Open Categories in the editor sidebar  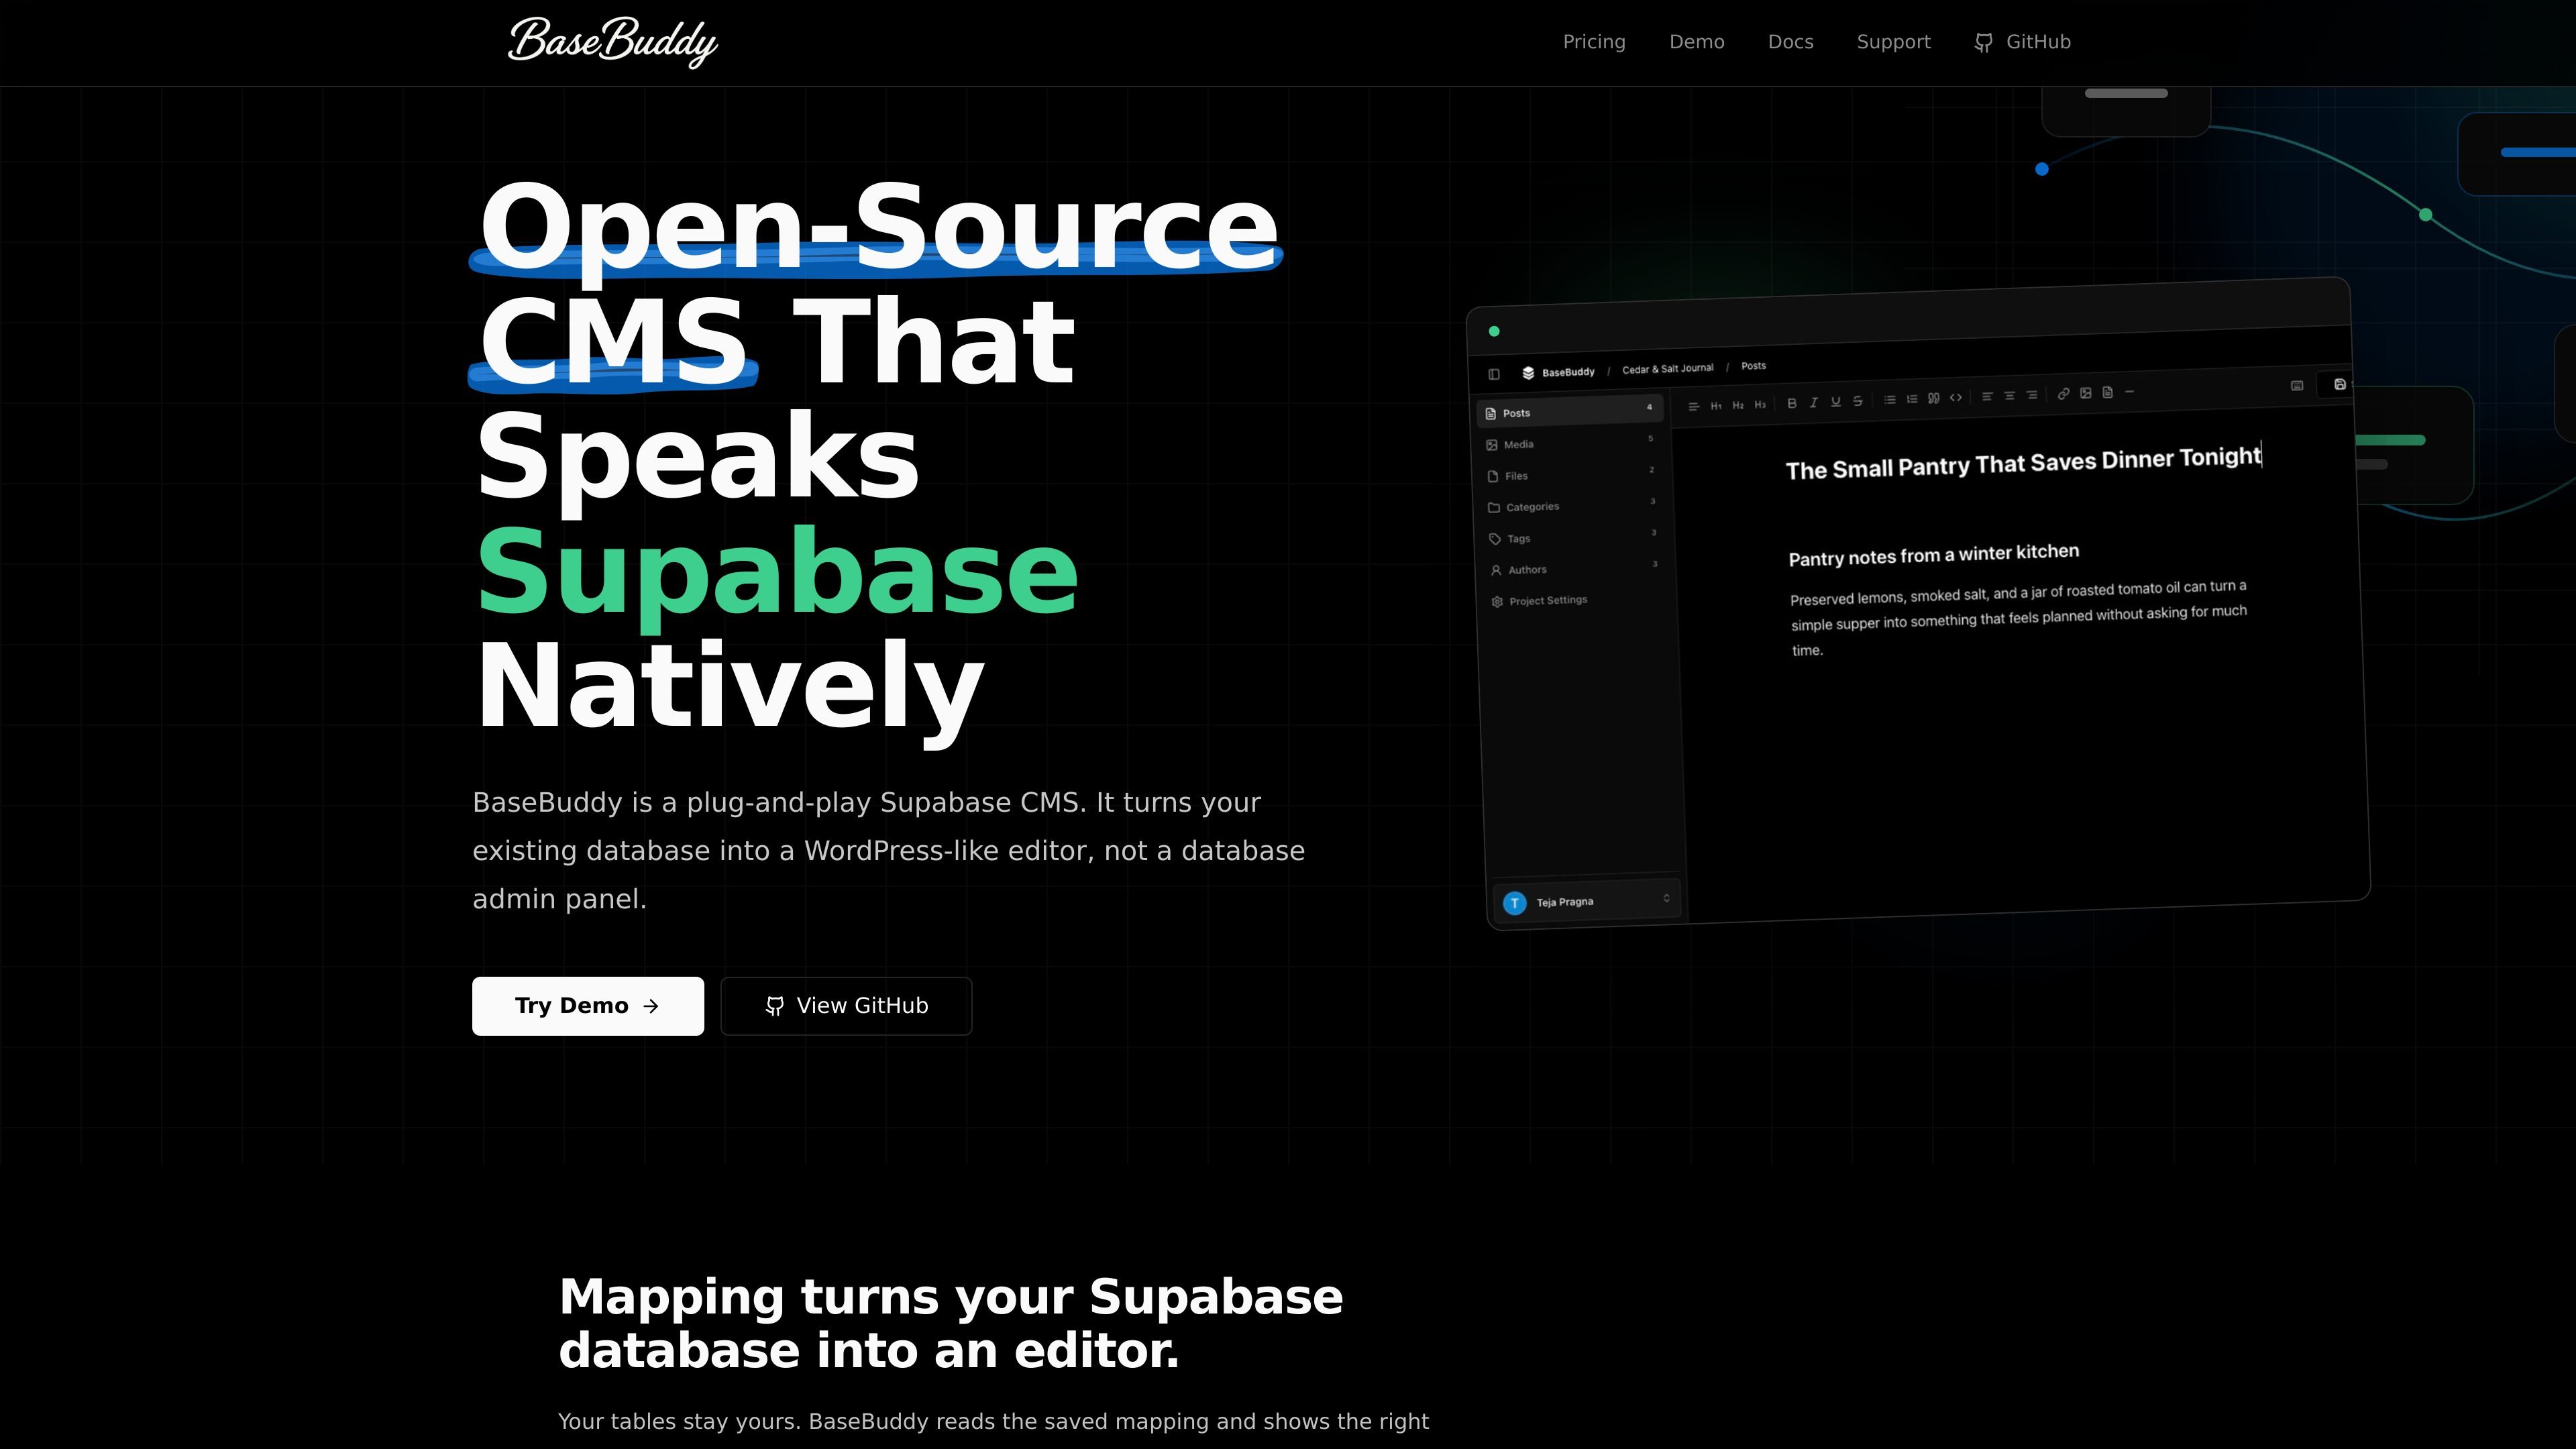click(1573, 505)
